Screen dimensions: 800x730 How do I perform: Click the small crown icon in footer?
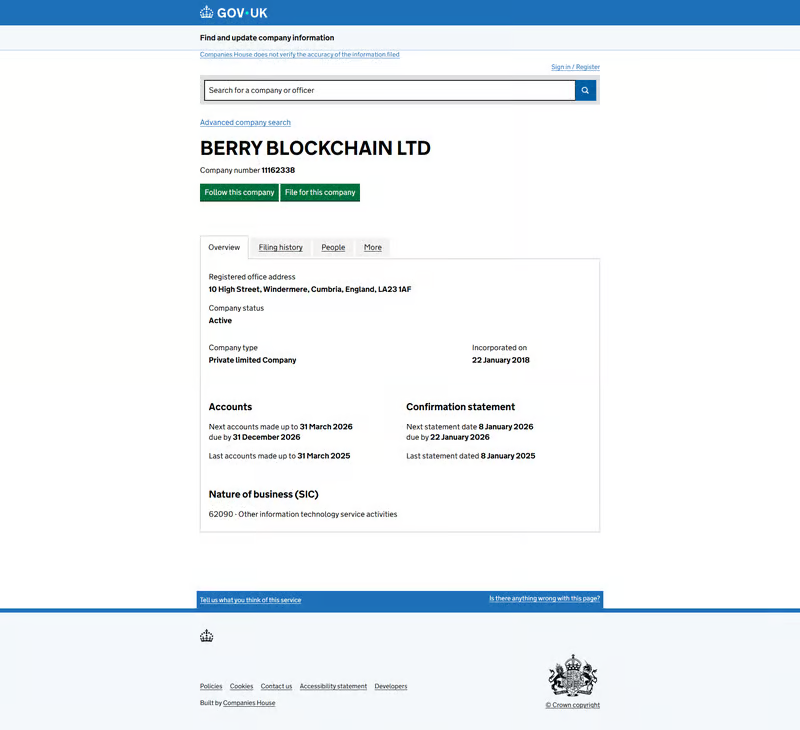pos(207,636)
